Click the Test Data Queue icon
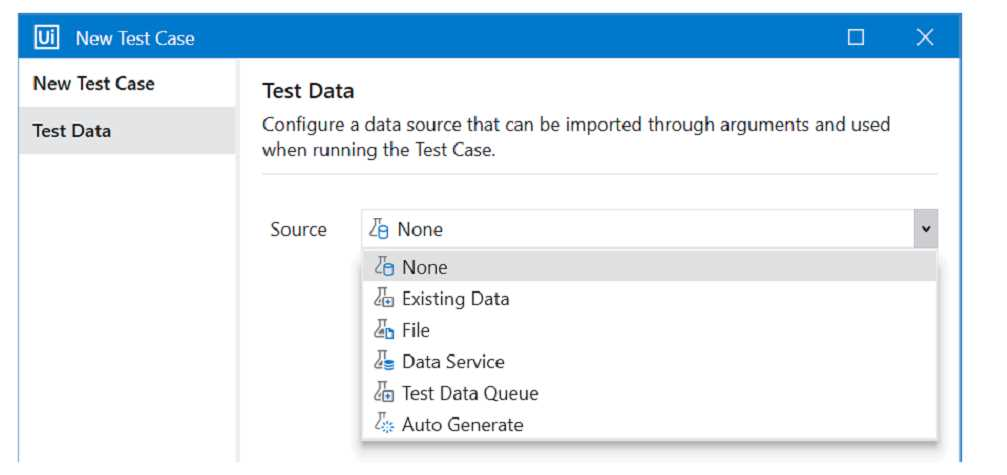 384,393
